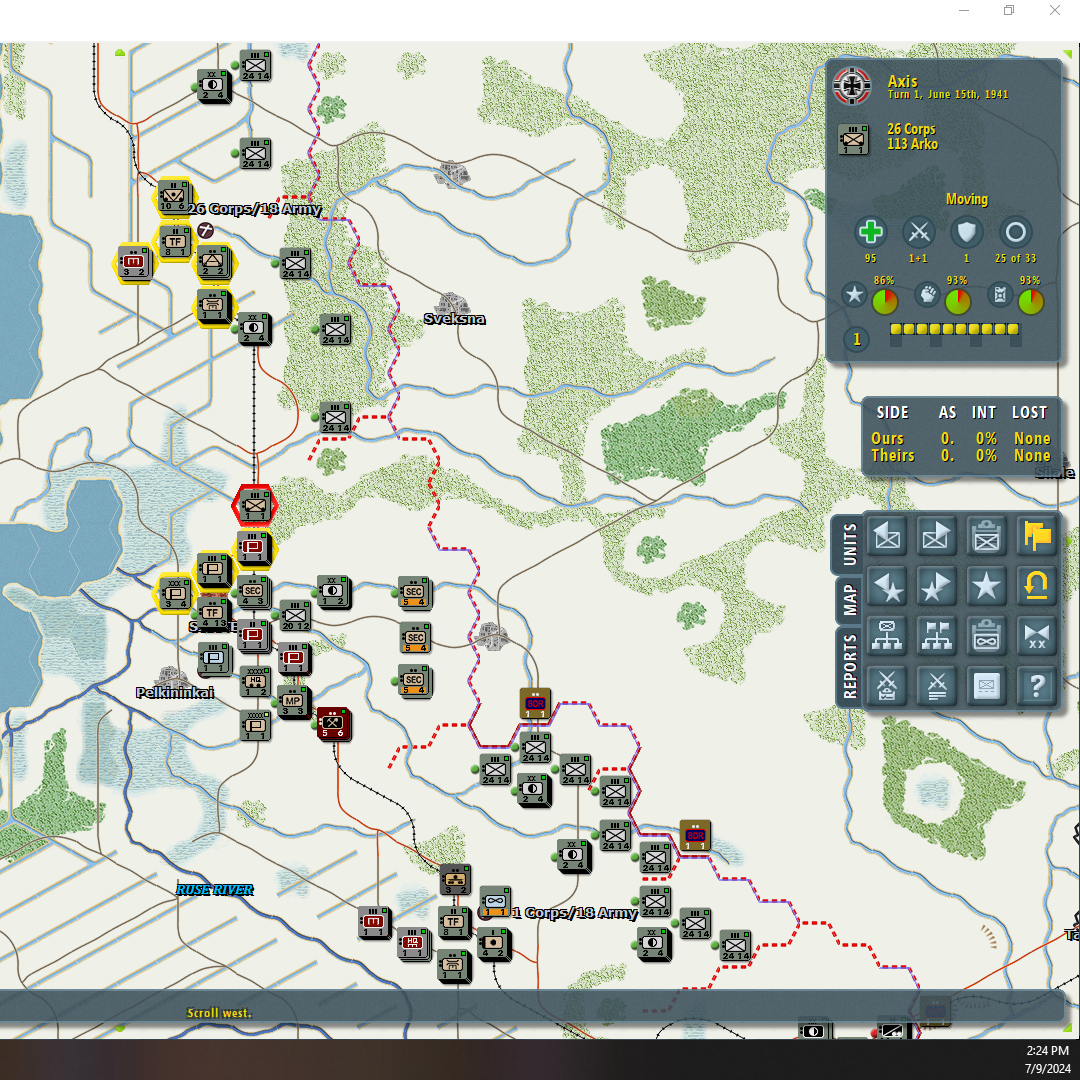
Task: Open the unit list clipboard icon
Action: tap(986, 536)
